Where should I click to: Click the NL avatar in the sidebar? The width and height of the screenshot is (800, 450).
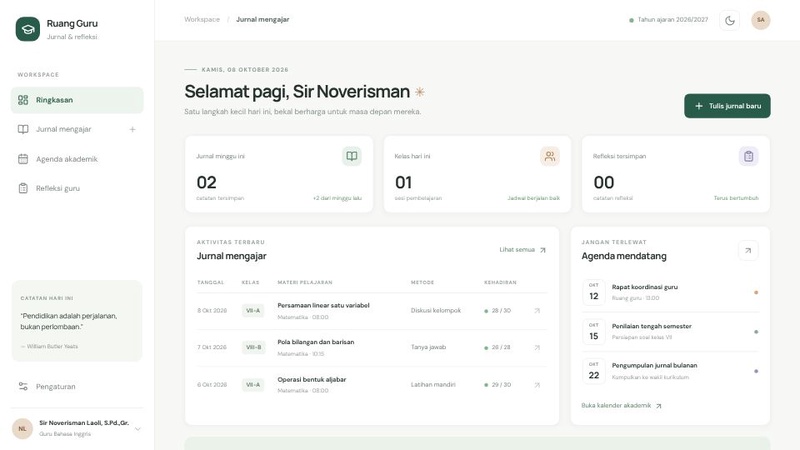(22, 429)
